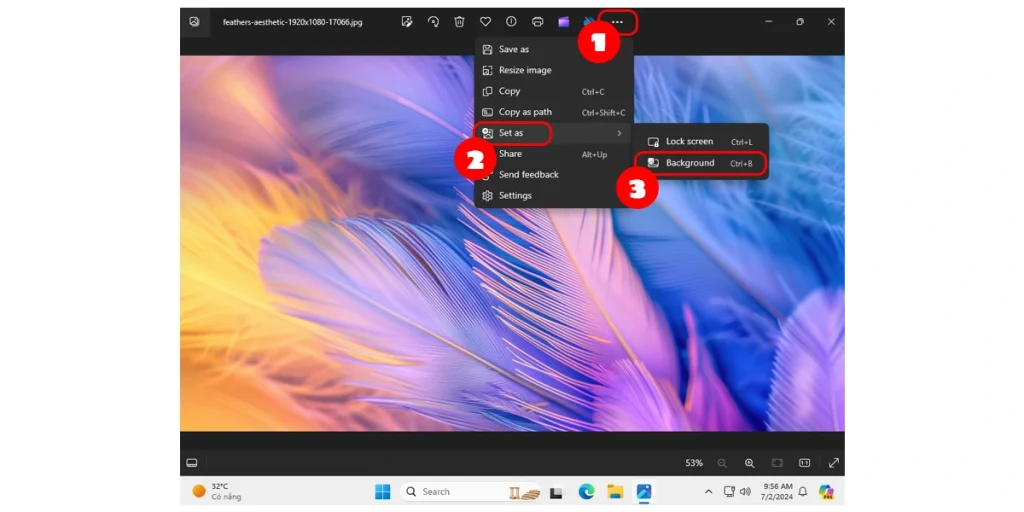
Task: Favorite the photo using the heart icon
Action: (x=485, y=21)
